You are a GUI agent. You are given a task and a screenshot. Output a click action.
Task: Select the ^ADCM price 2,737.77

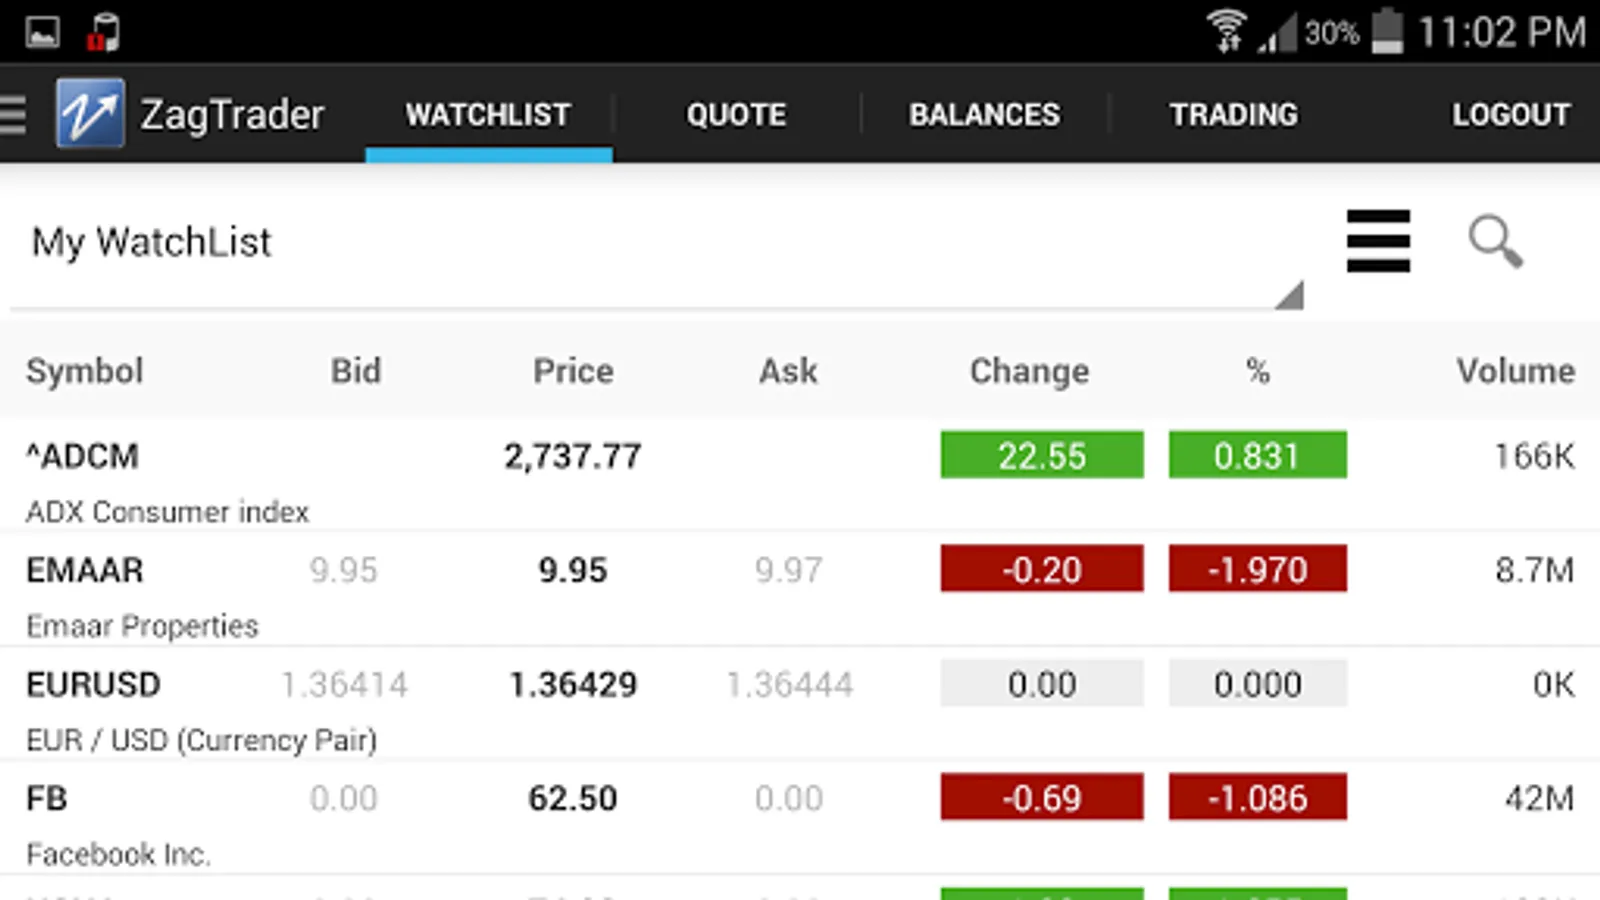coord(572,456)
